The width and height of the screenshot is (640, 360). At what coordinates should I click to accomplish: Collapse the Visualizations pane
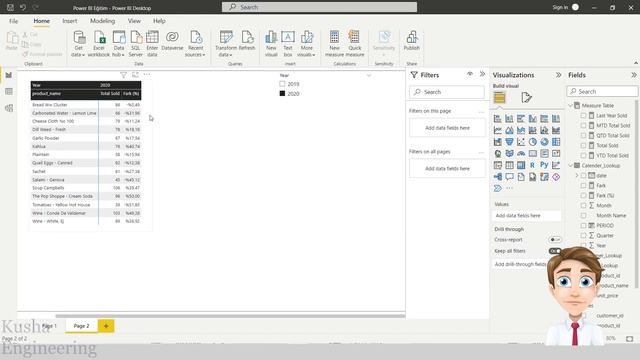click(558, 75)
